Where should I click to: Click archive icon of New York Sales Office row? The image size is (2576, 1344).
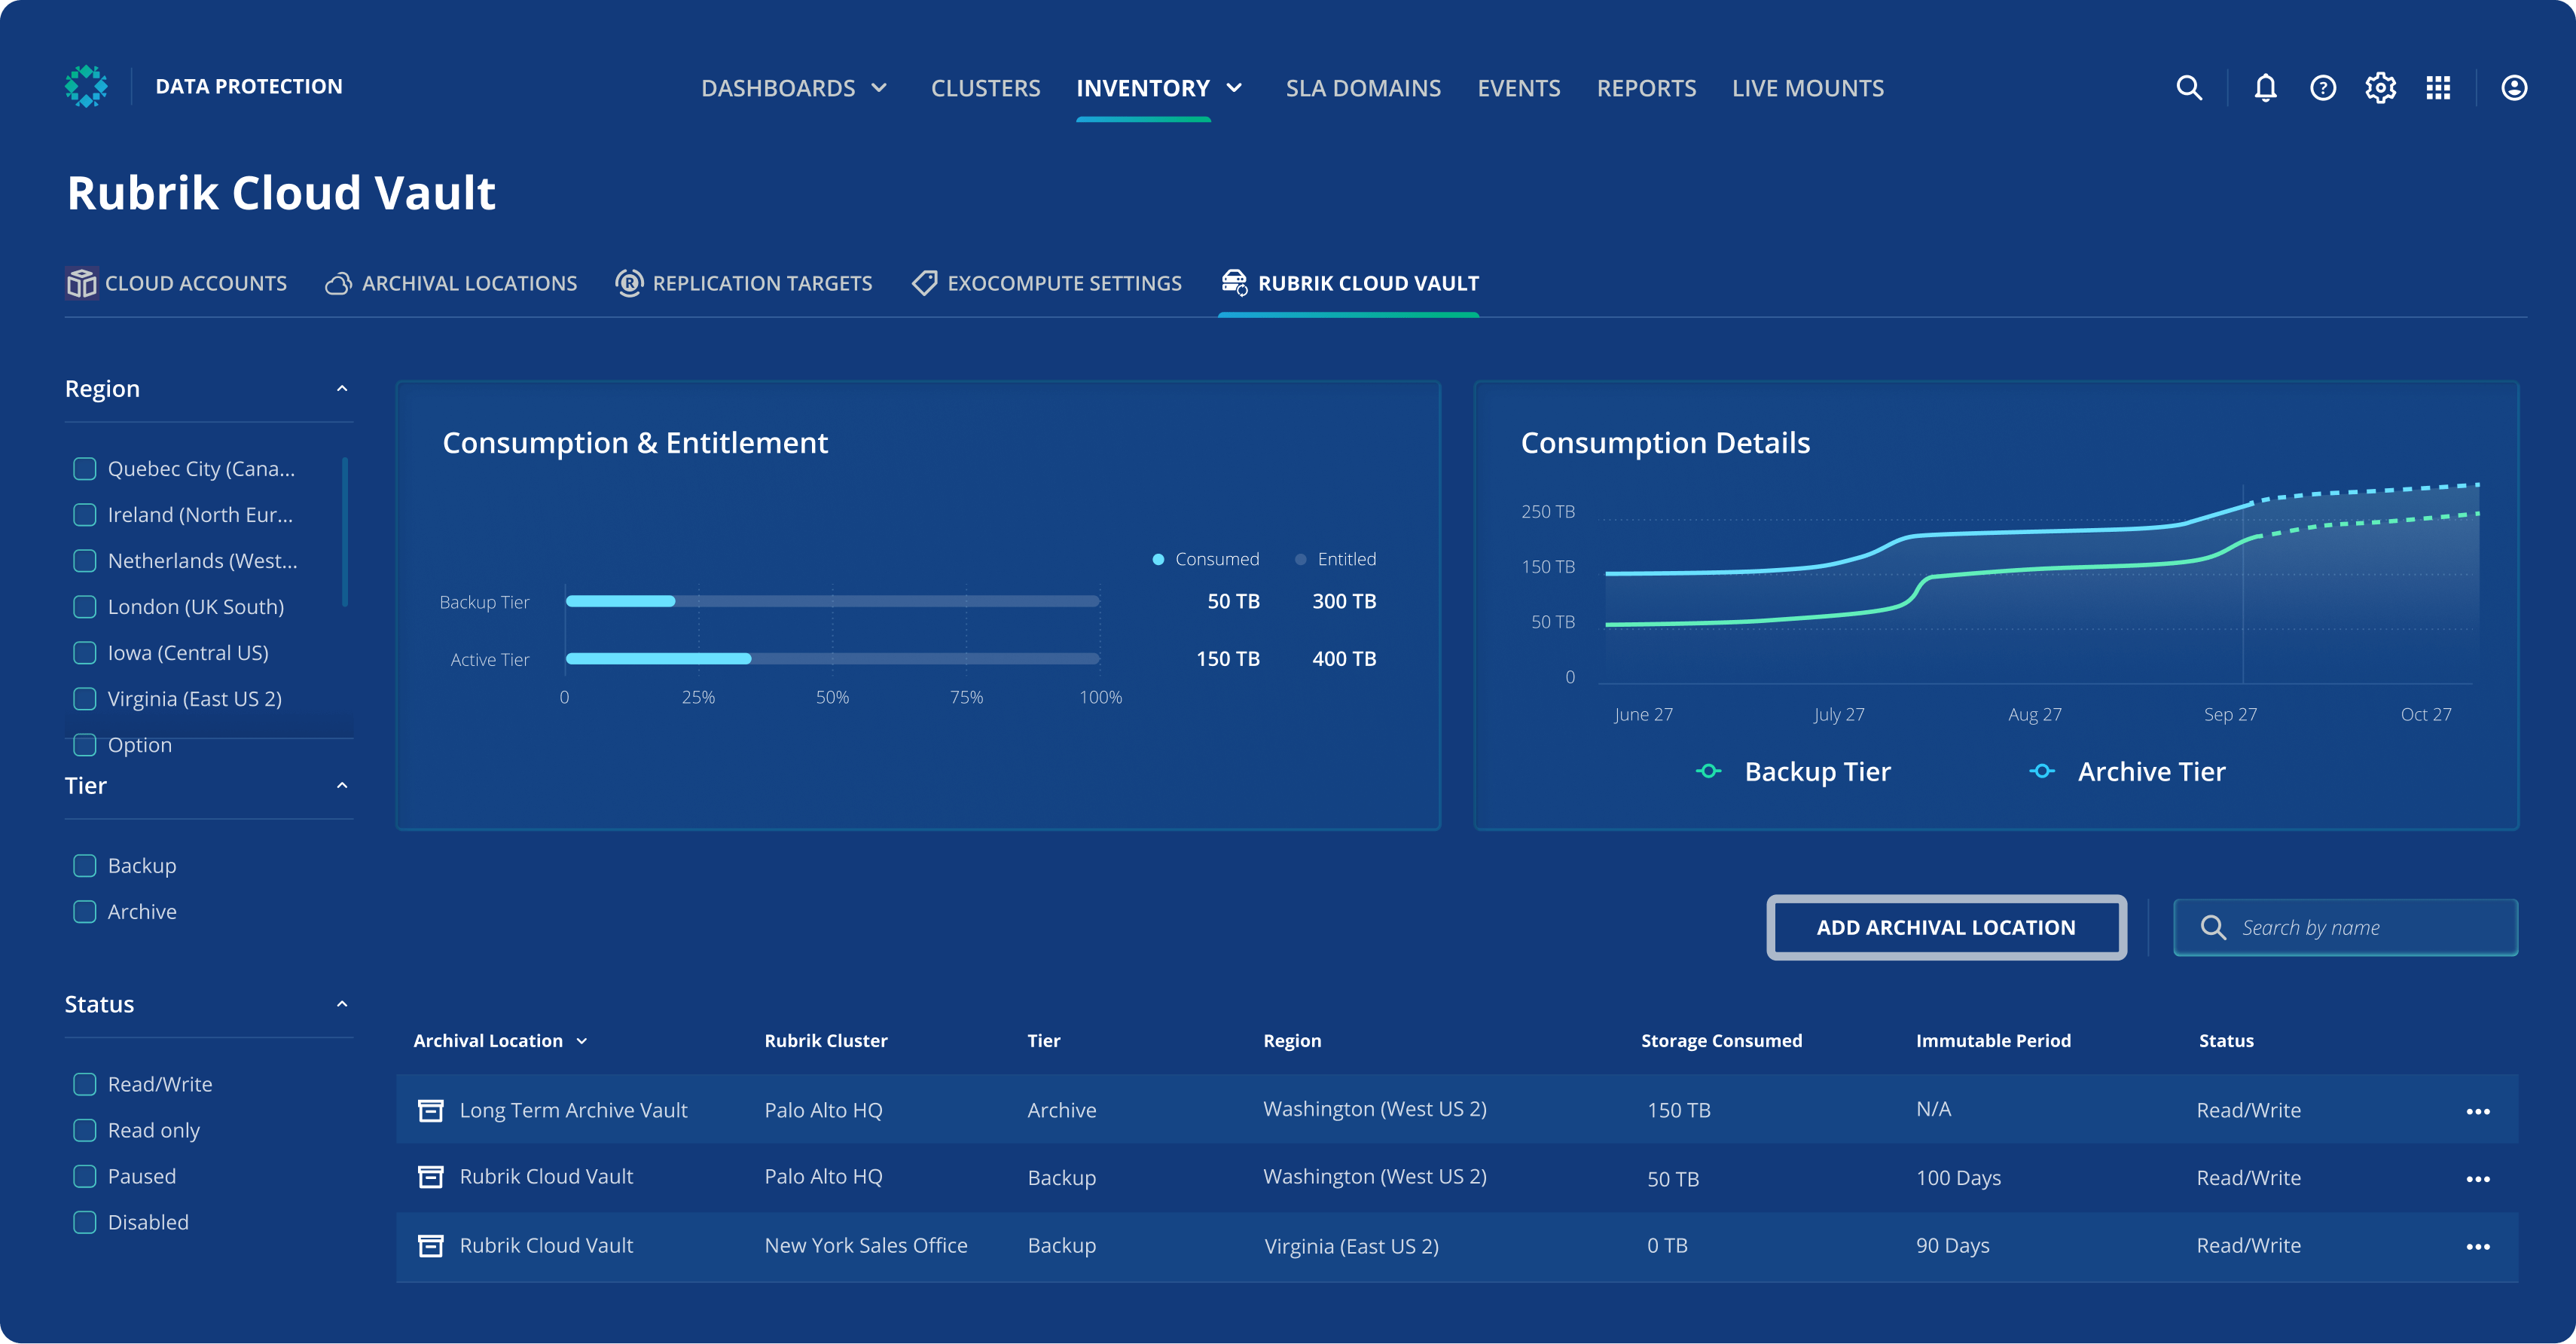(430, 1246)
